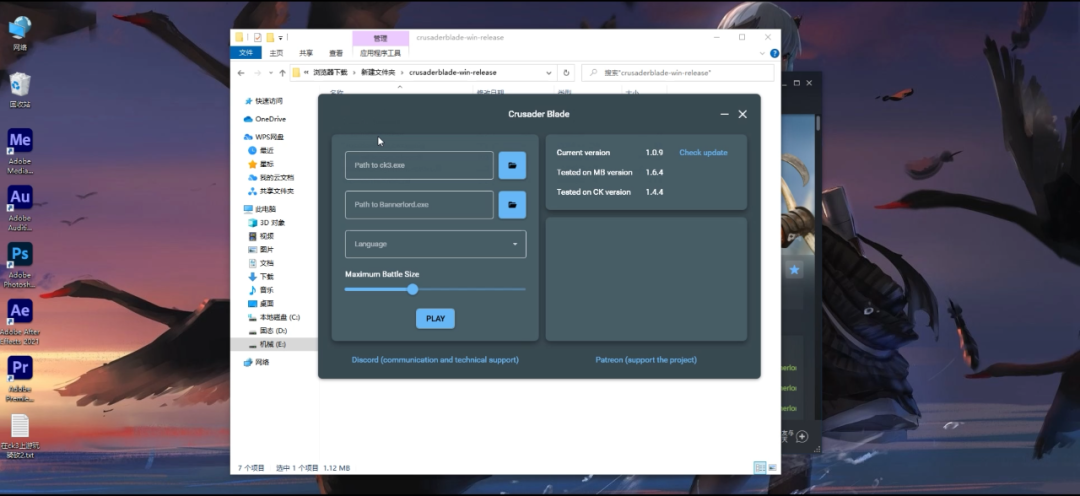Launch Adobe Premiere from desktop
The width and height of the screenshot is (1080, 496).
[x=20, y=380]
